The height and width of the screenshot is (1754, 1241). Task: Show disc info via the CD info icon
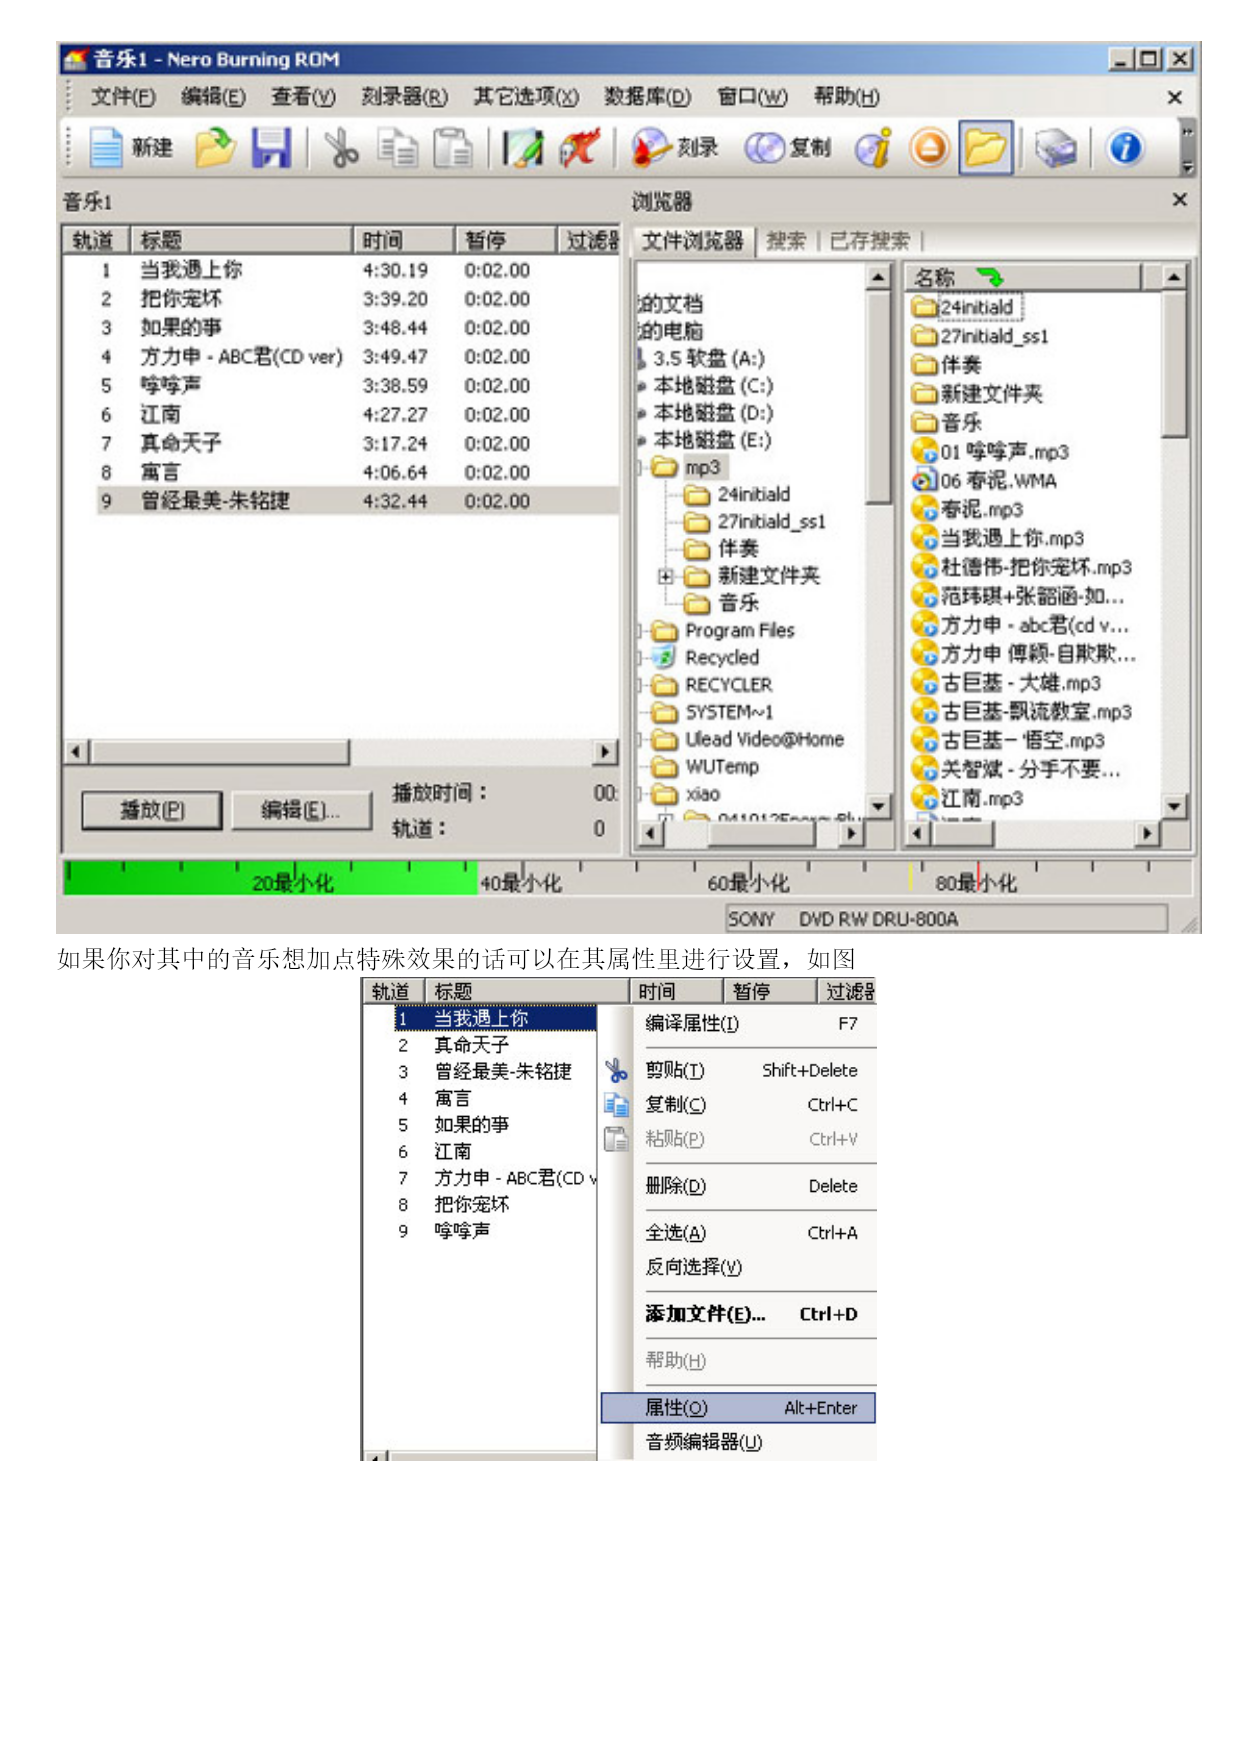pyautogui.click(x=873, y=148)
